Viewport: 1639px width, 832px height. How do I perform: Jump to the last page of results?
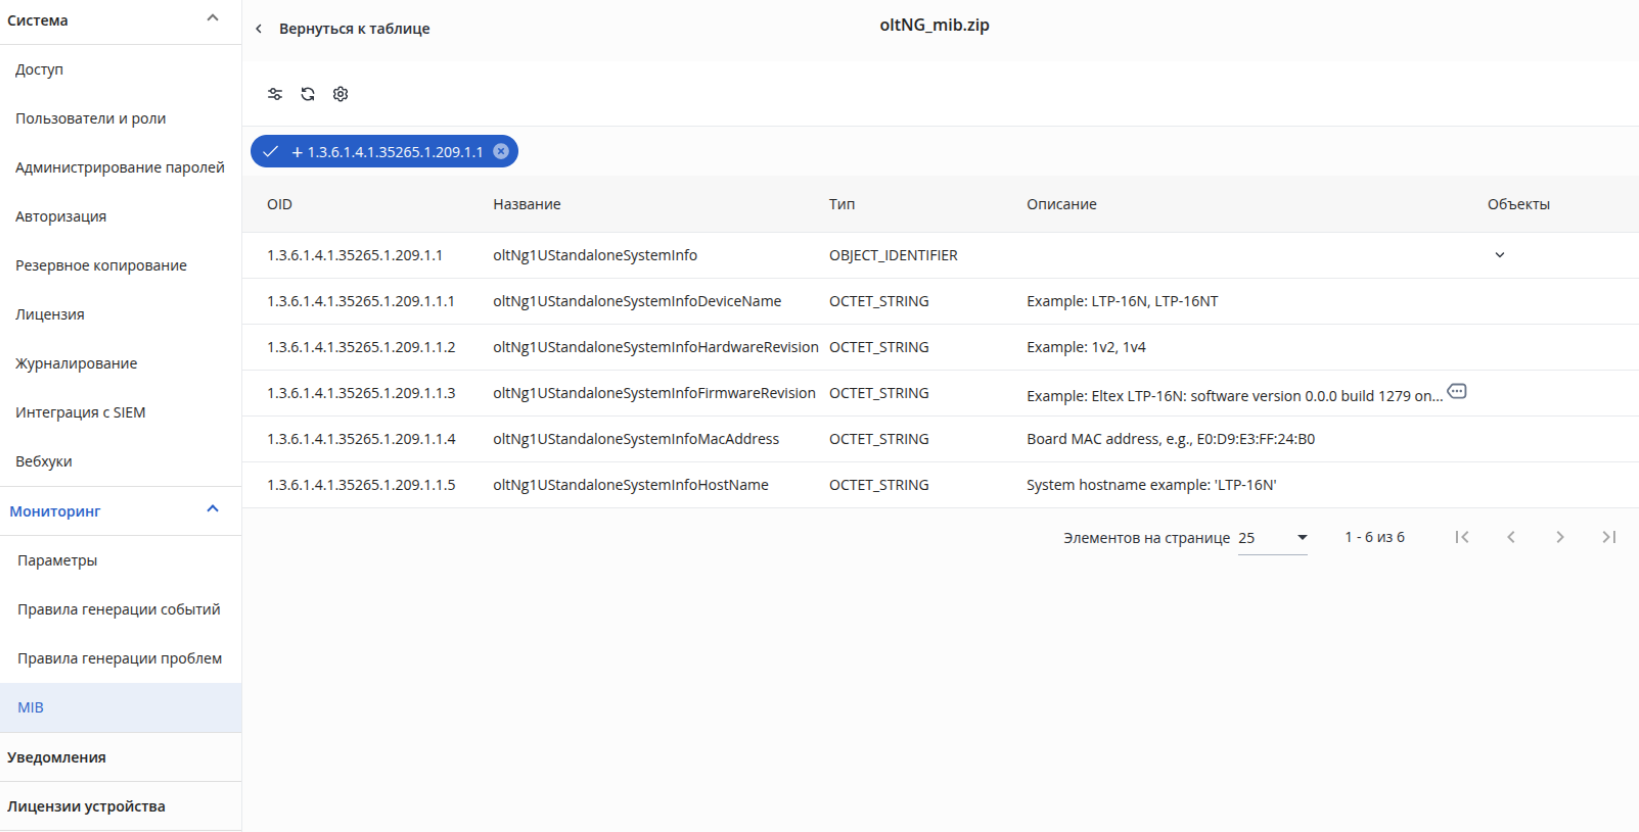click(x=1609, y=537)
